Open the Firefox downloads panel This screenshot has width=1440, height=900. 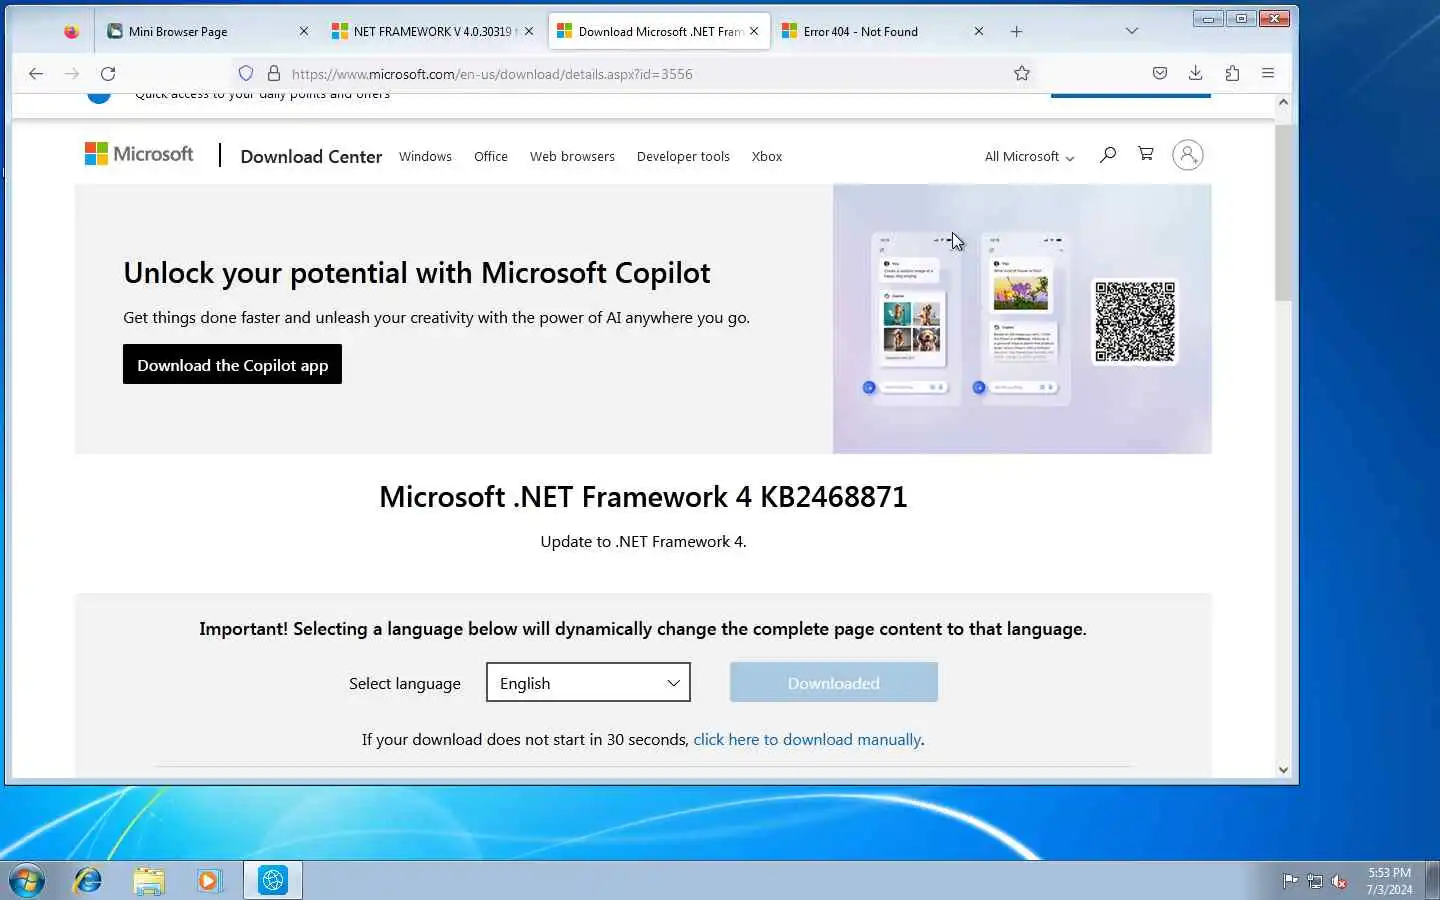1195,73
